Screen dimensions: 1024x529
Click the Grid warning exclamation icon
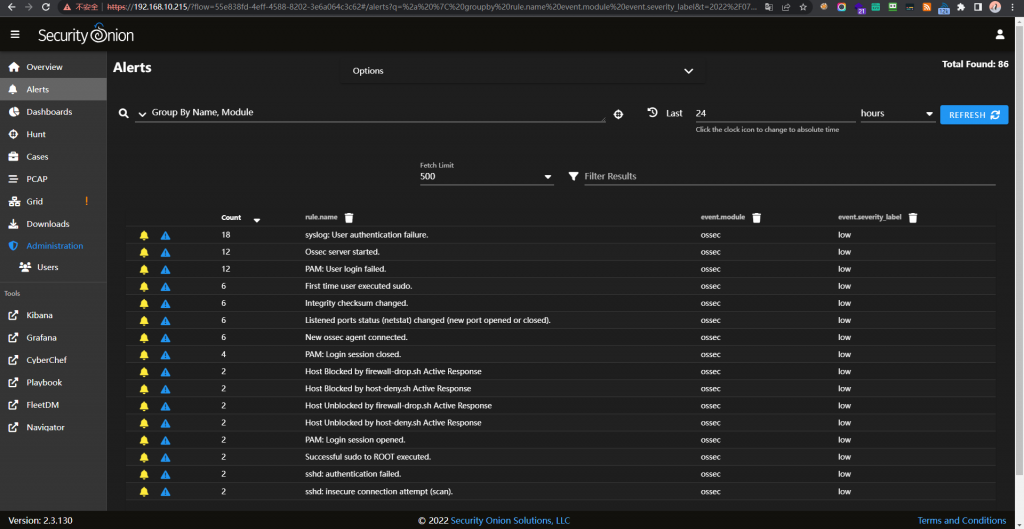[x=86, y=201]
